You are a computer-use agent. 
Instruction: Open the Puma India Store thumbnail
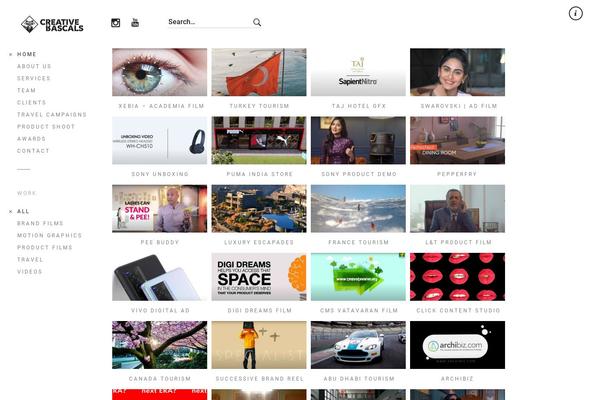[x=259, y=140]
